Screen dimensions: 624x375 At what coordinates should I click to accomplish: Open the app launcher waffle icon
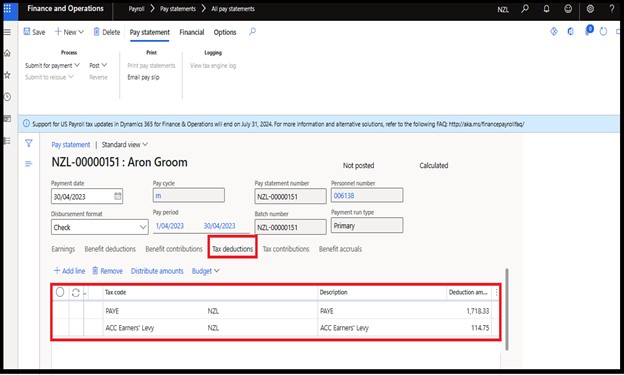click(7, 8)
